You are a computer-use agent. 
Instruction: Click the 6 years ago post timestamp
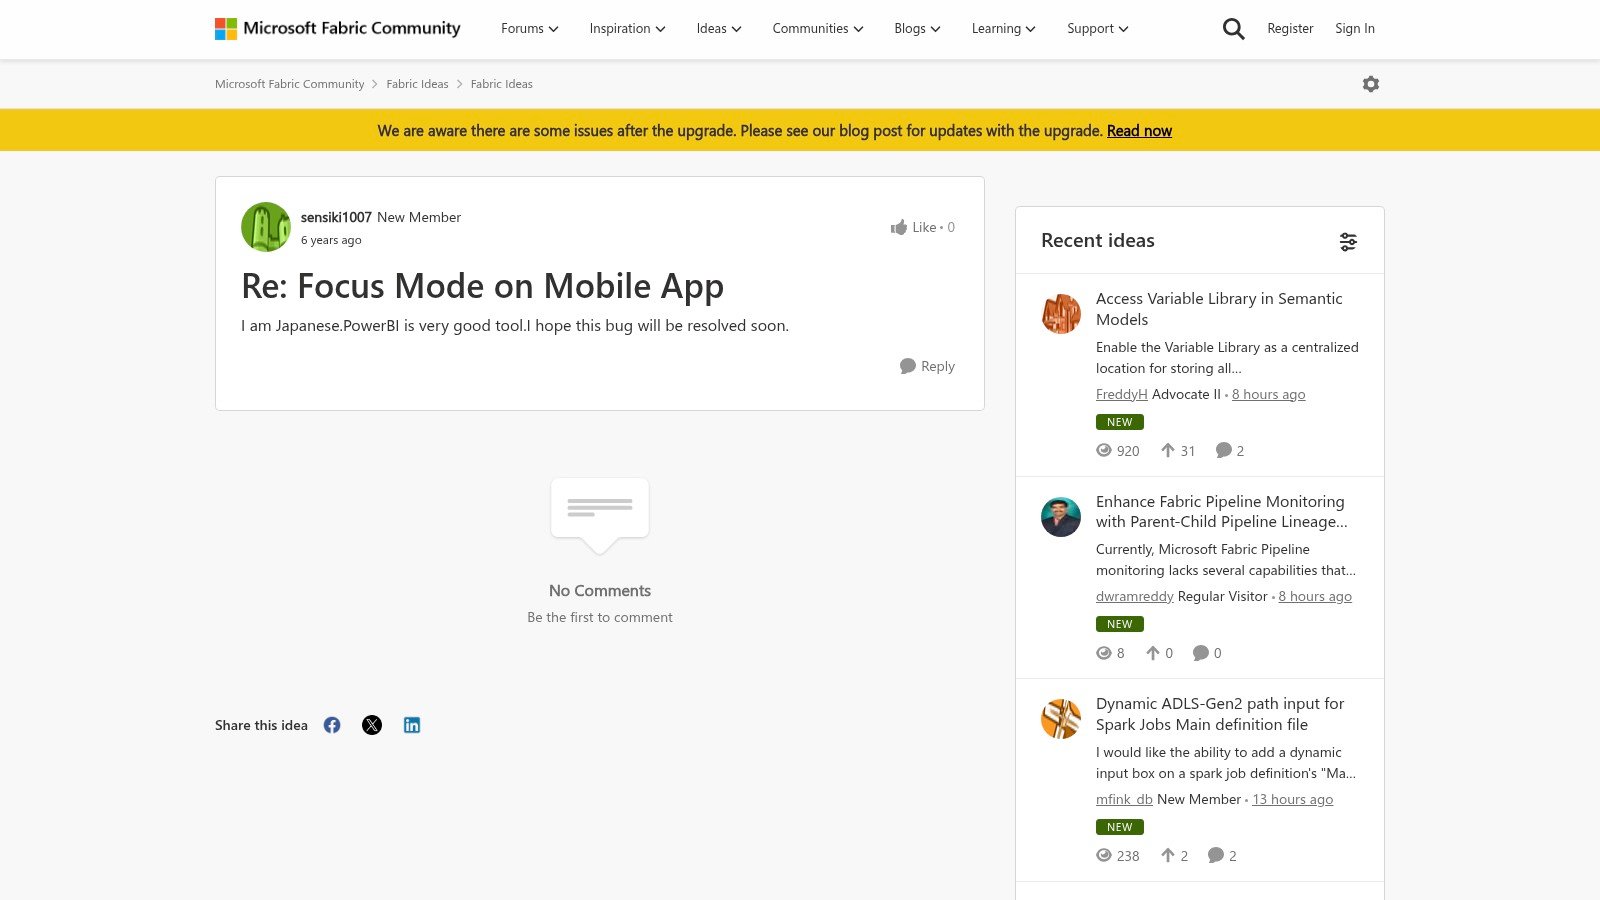pos(331,240)
